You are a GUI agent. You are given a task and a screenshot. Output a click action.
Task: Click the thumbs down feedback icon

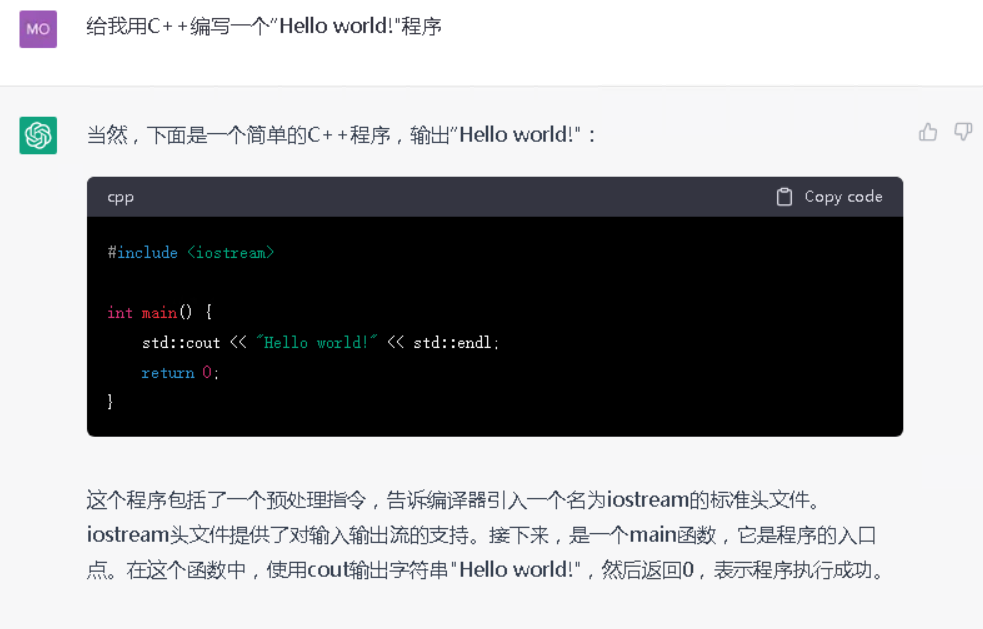pyautogui.click(x=963, y=132)
